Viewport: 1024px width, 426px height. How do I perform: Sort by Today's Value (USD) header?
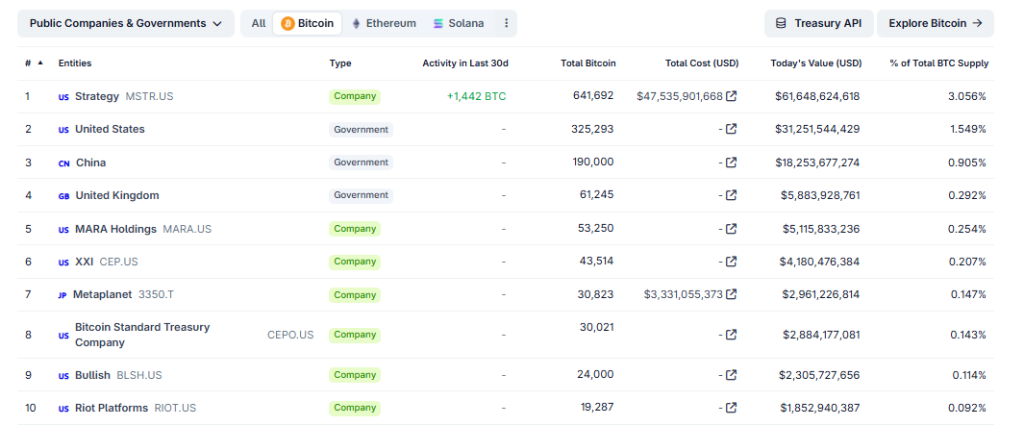(x=816, y=63)
